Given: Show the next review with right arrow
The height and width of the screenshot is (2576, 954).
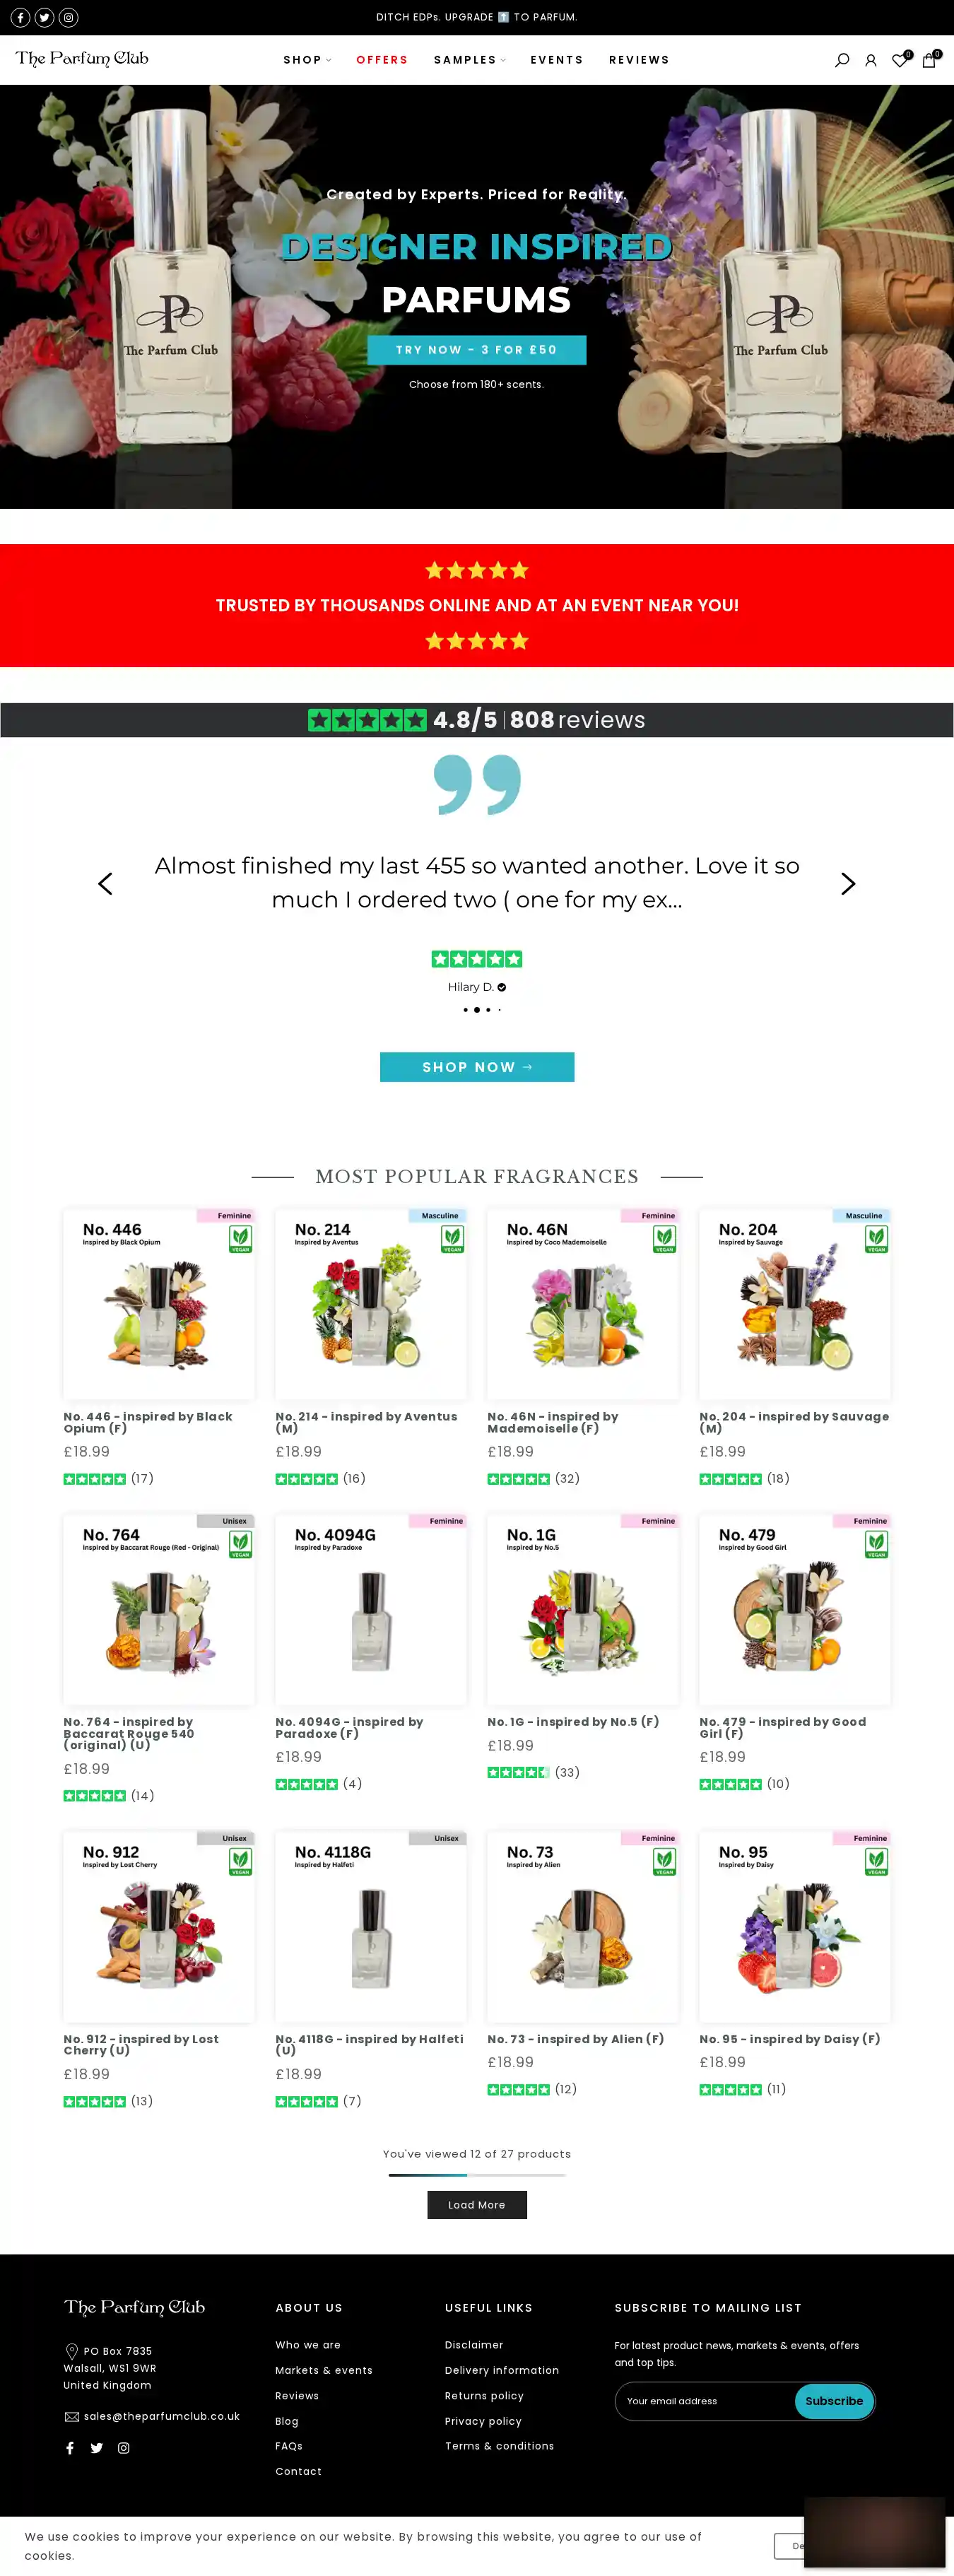Looking at the screenshot, I should pyautogui.click(x=848, y=883).
